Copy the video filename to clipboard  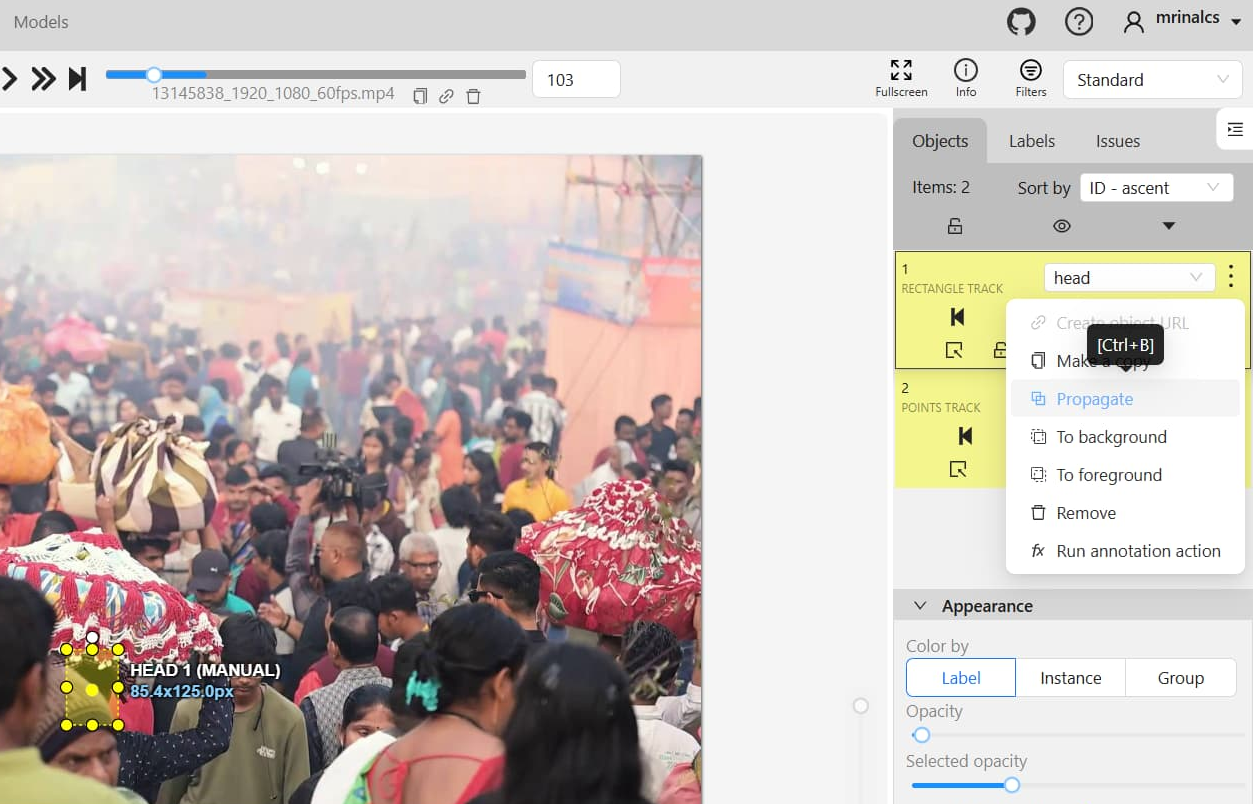click(420, 96)
